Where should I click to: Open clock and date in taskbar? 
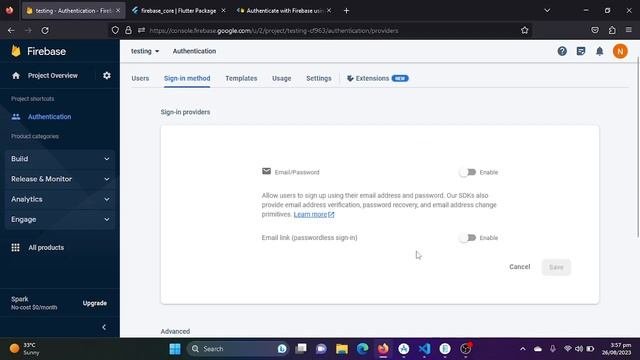[616, 349]
